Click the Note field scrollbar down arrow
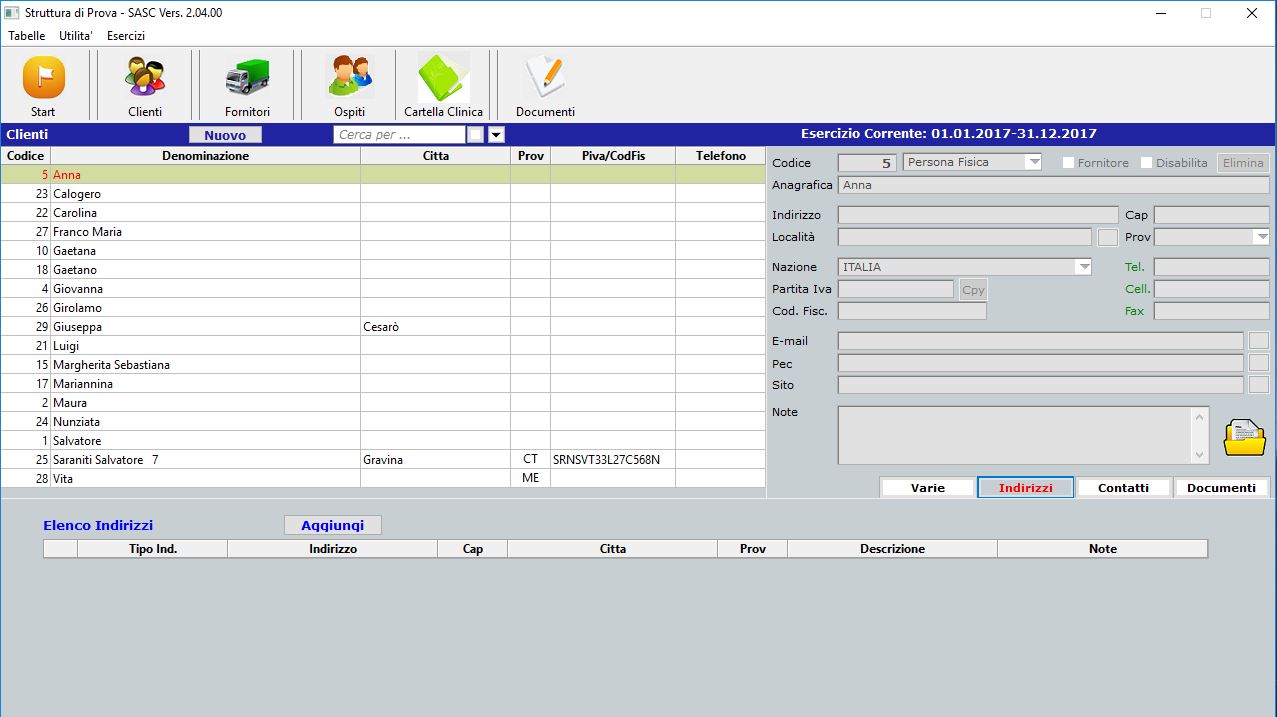Image resolution: width=1277 pixels, height=717 pixels. 1200,455
